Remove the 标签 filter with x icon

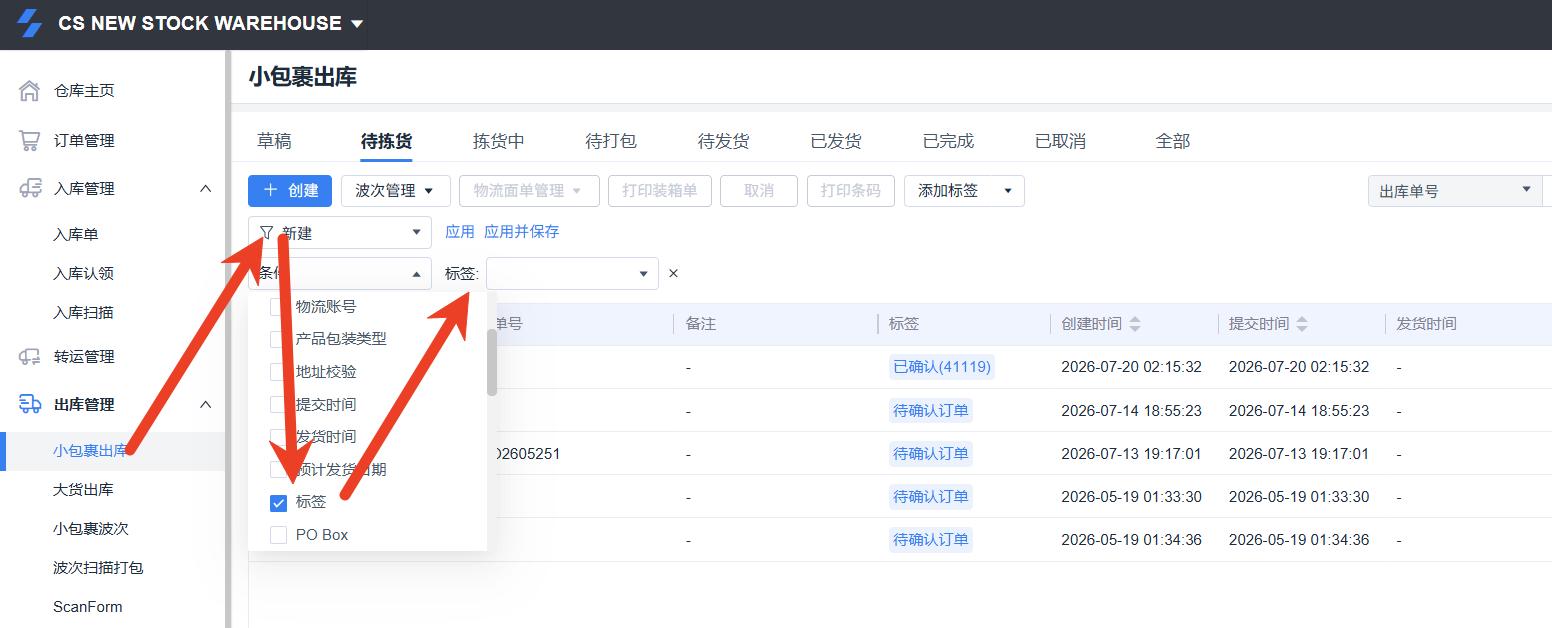pyautogui.click(x=673, y=273)
